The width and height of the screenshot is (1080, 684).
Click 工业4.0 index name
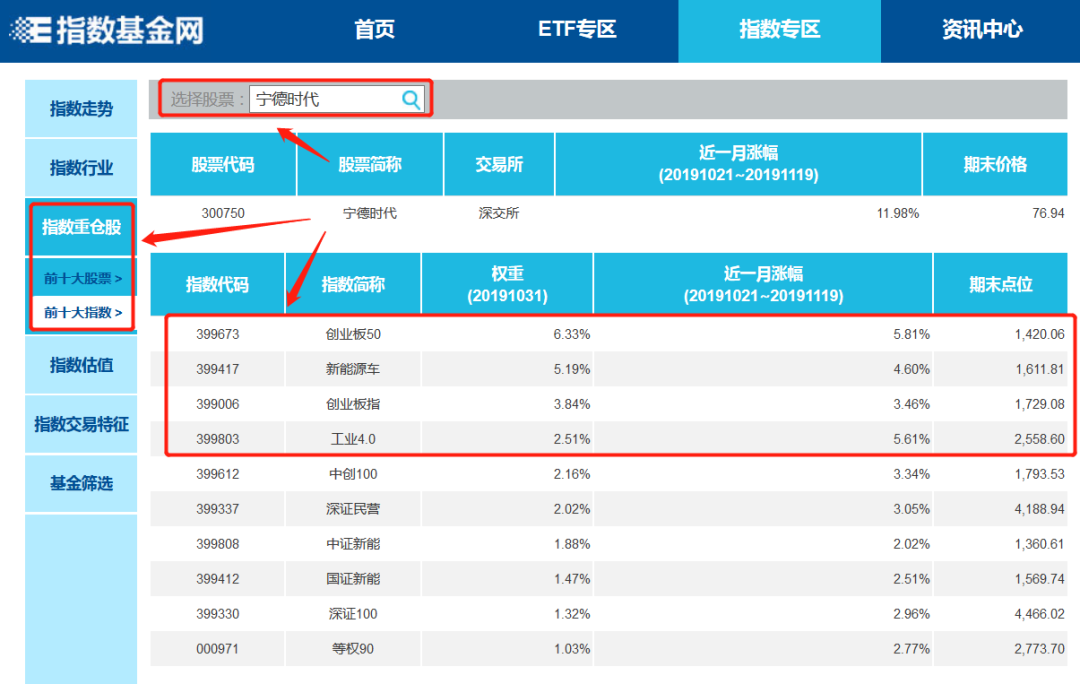353,439
